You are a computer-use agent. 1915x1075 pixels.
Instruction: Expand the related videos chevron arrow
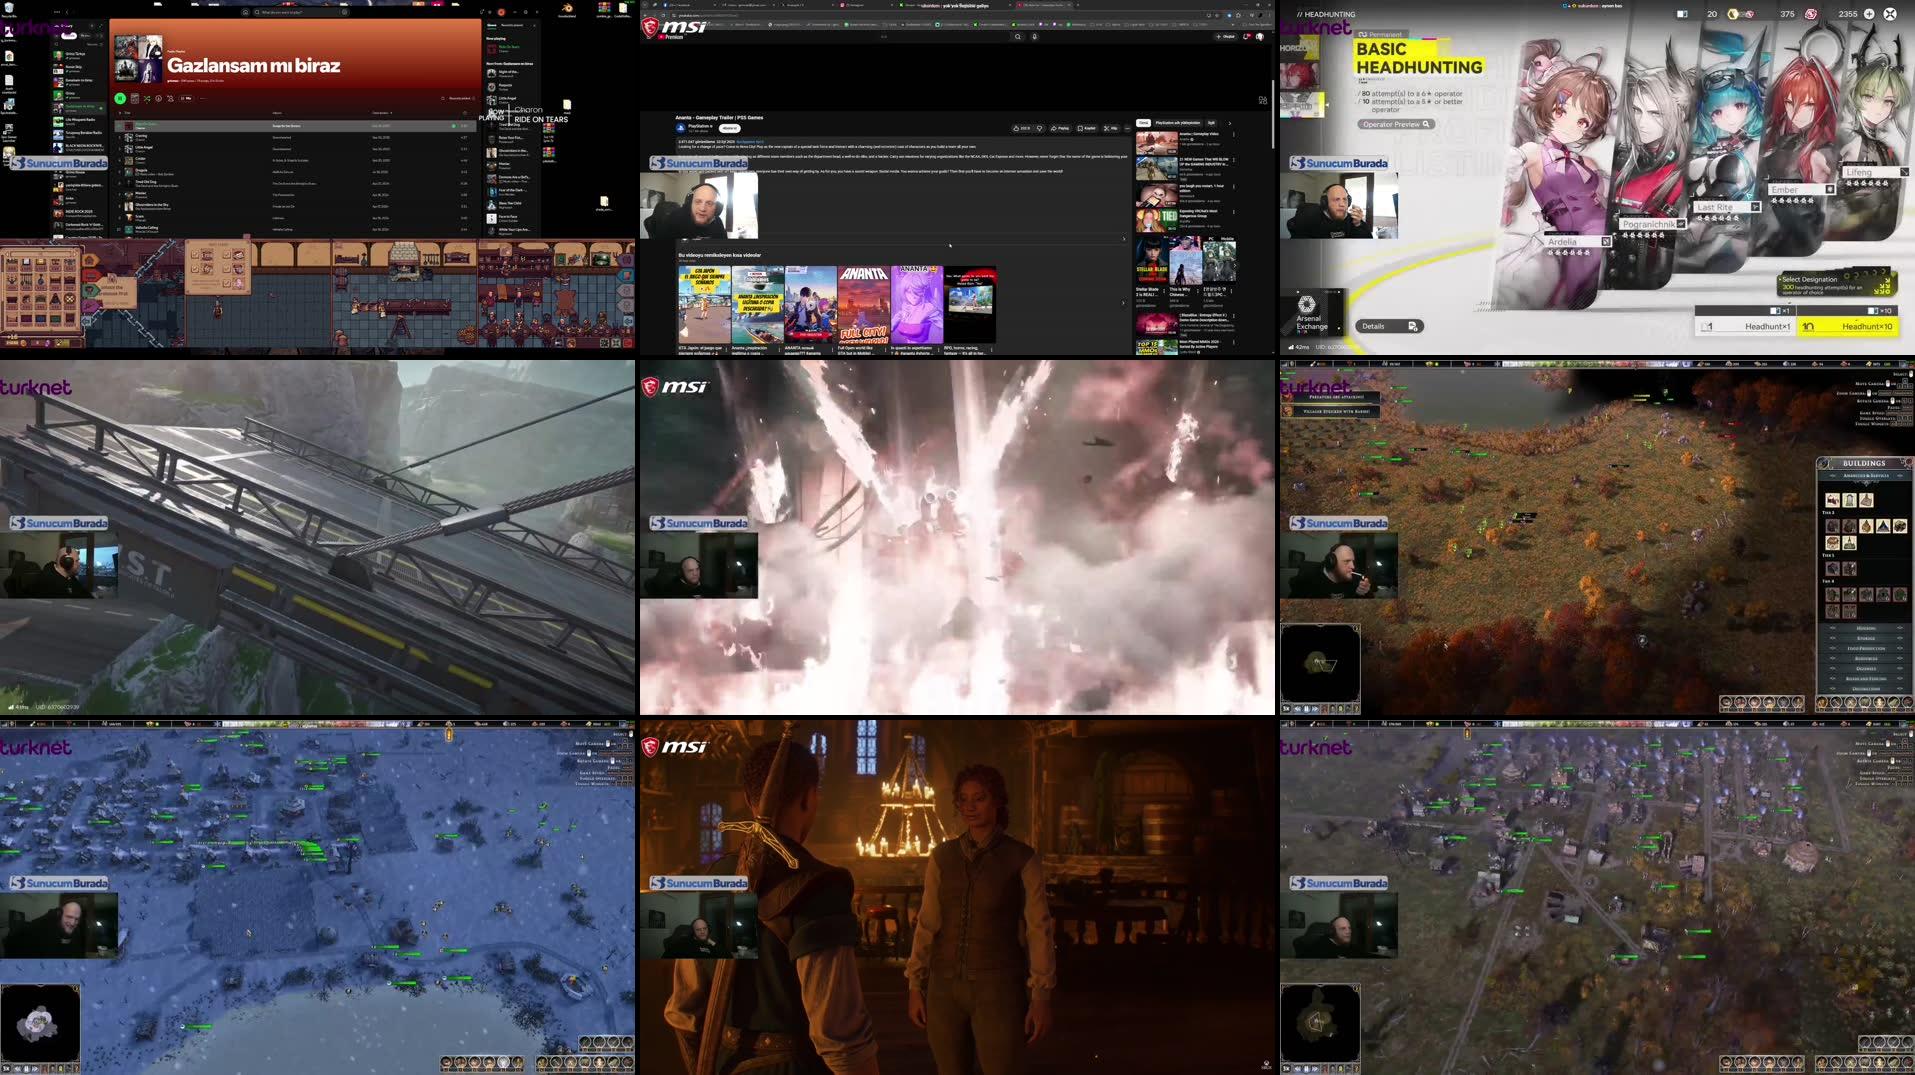click(1229, 124)
